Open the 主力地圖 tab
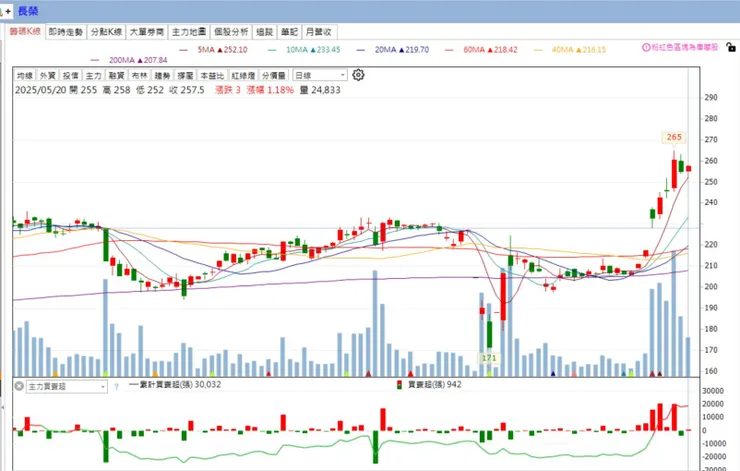Screen dimensions: 740x471 tap(189, 32)
